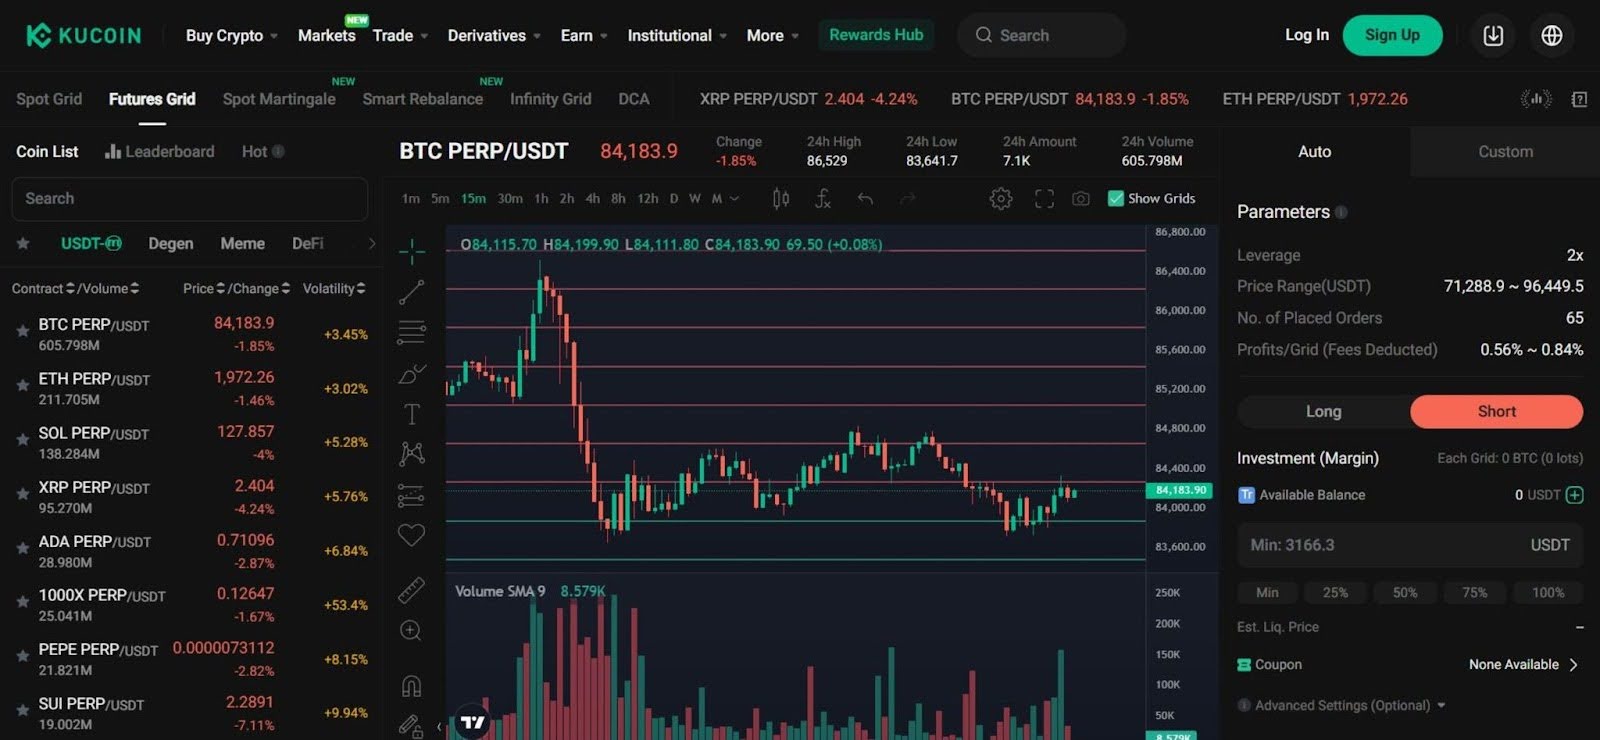Click the Parameters info icon
Viewport: 1600px width, 740px height.
click(1341, 212)
